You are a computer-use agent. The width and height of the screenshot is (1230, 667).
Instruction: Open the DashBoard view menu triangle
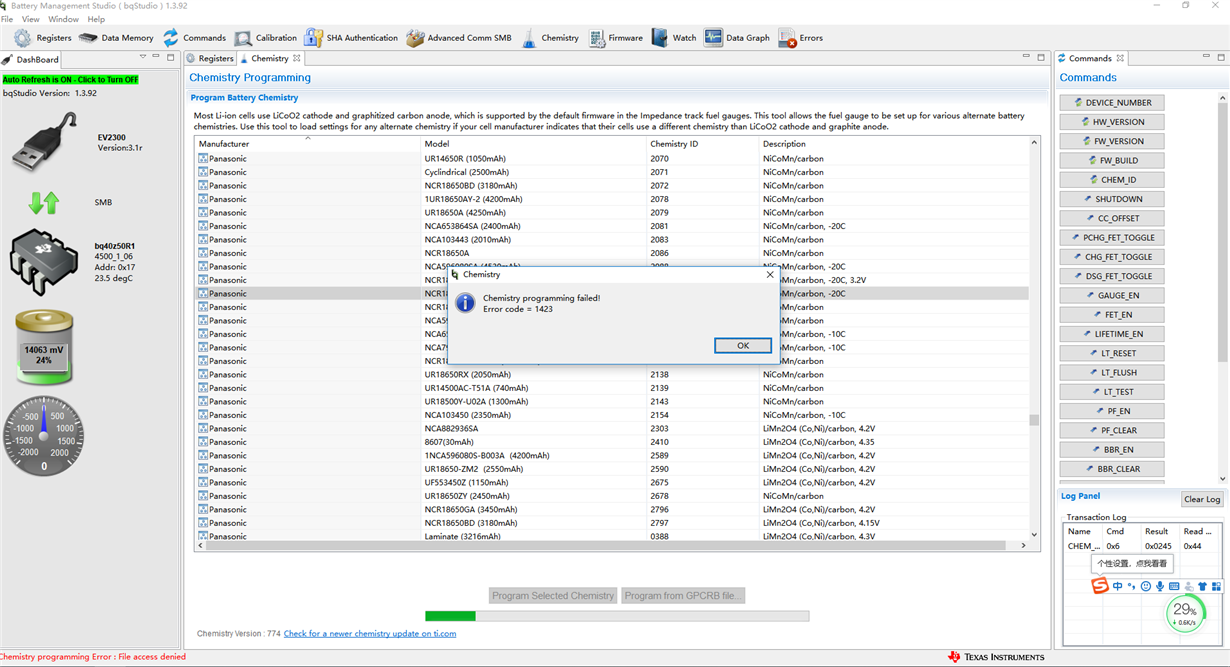coord(143,57)
